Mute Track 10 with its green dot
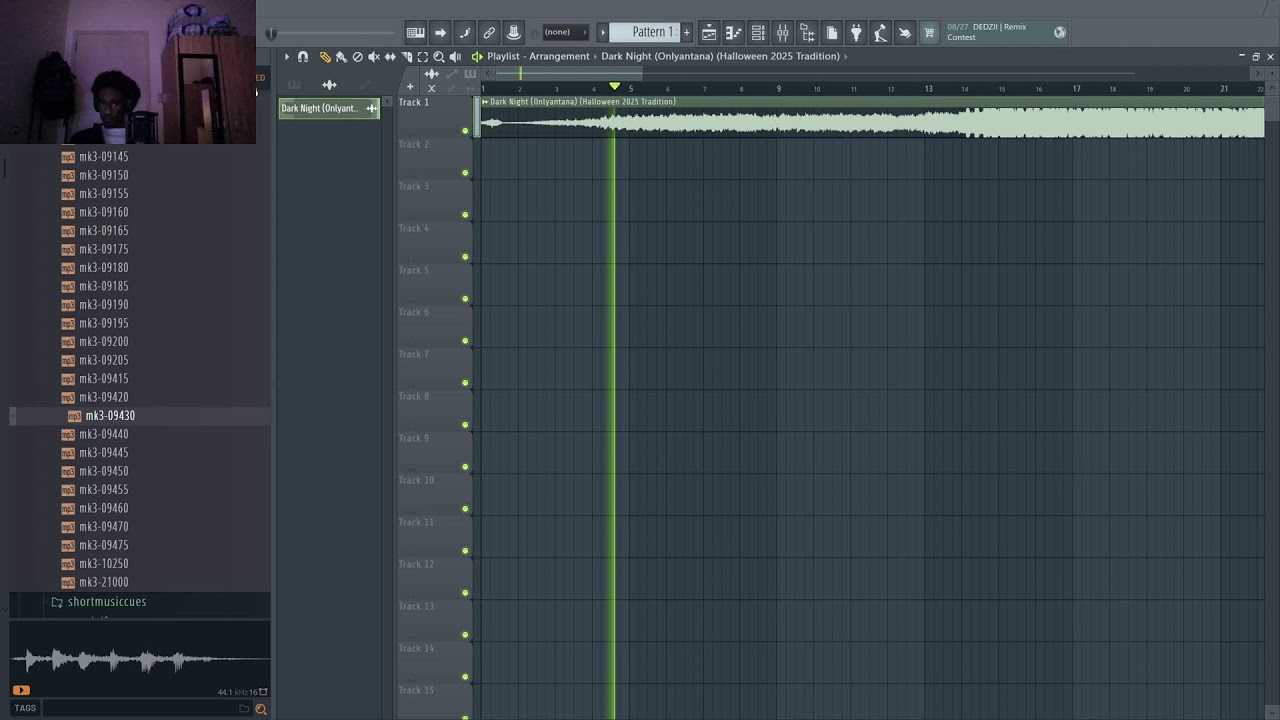Viewport: 1280px width, 720px height. (465, 509)
